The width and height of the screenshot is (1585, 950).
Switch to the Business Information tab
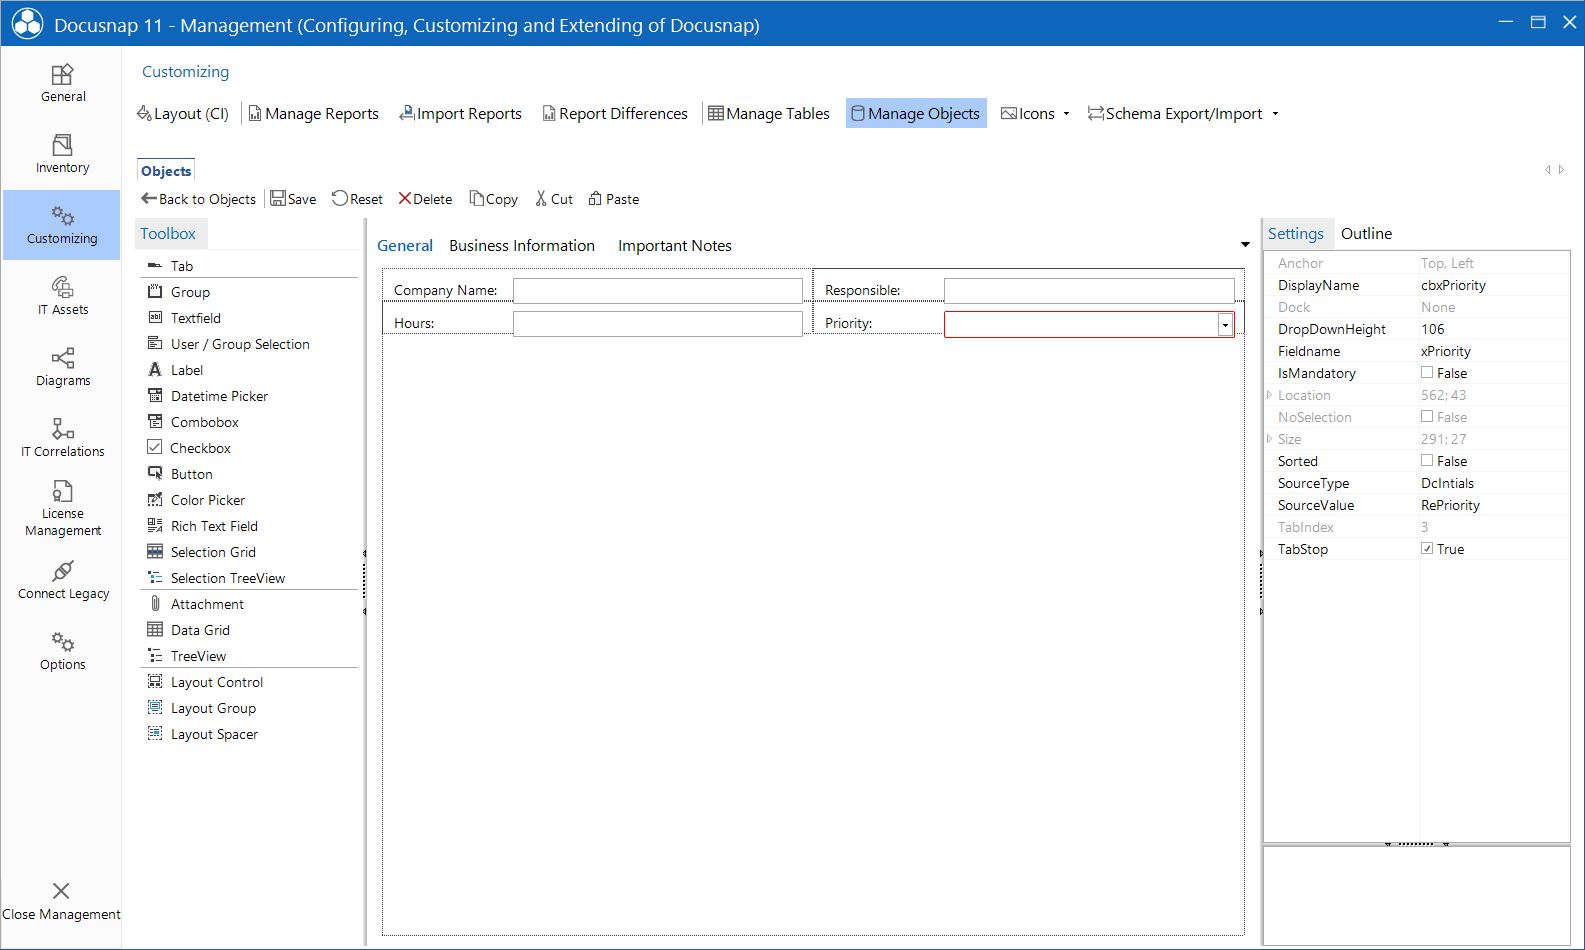click(x=521, y=246)
